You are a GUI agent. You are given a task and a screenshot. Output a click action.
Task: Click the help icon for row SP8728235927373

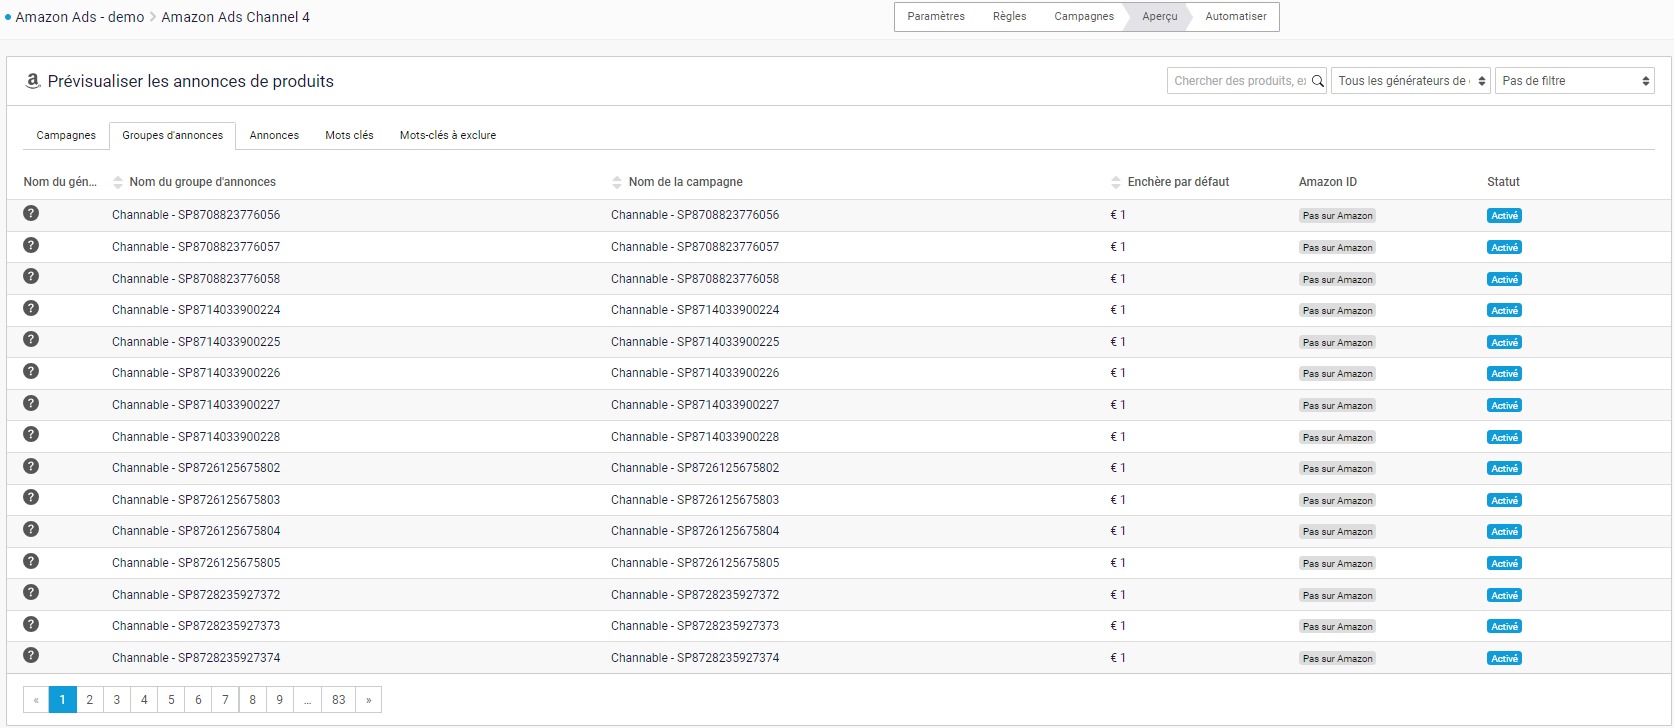coord(31,624)
